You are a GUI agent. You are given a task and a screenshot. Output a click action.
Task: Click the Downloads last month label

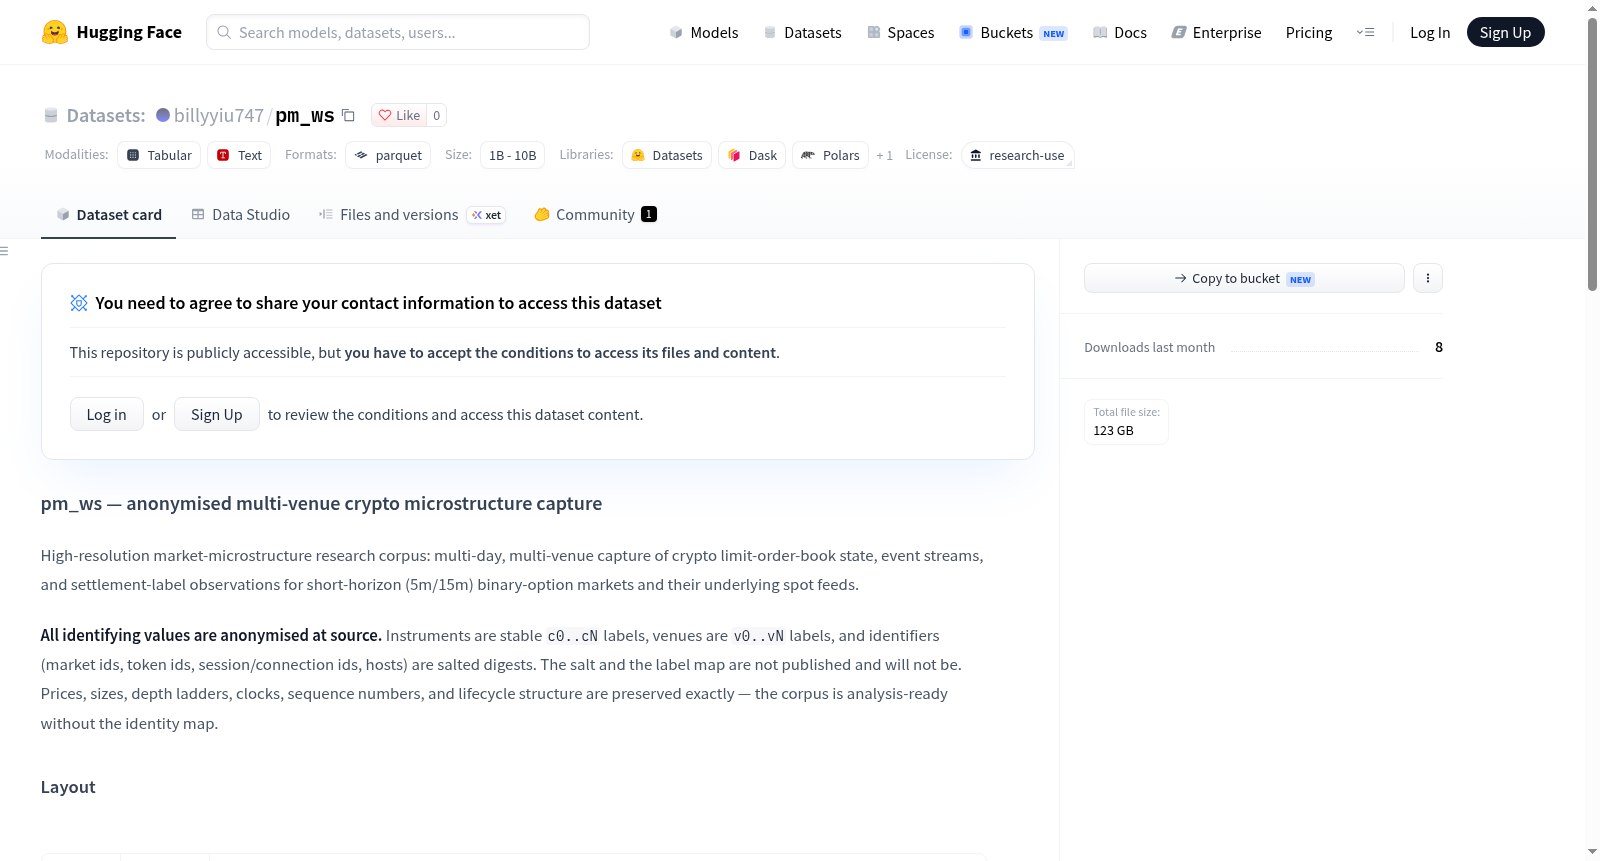coord(1150,347)
